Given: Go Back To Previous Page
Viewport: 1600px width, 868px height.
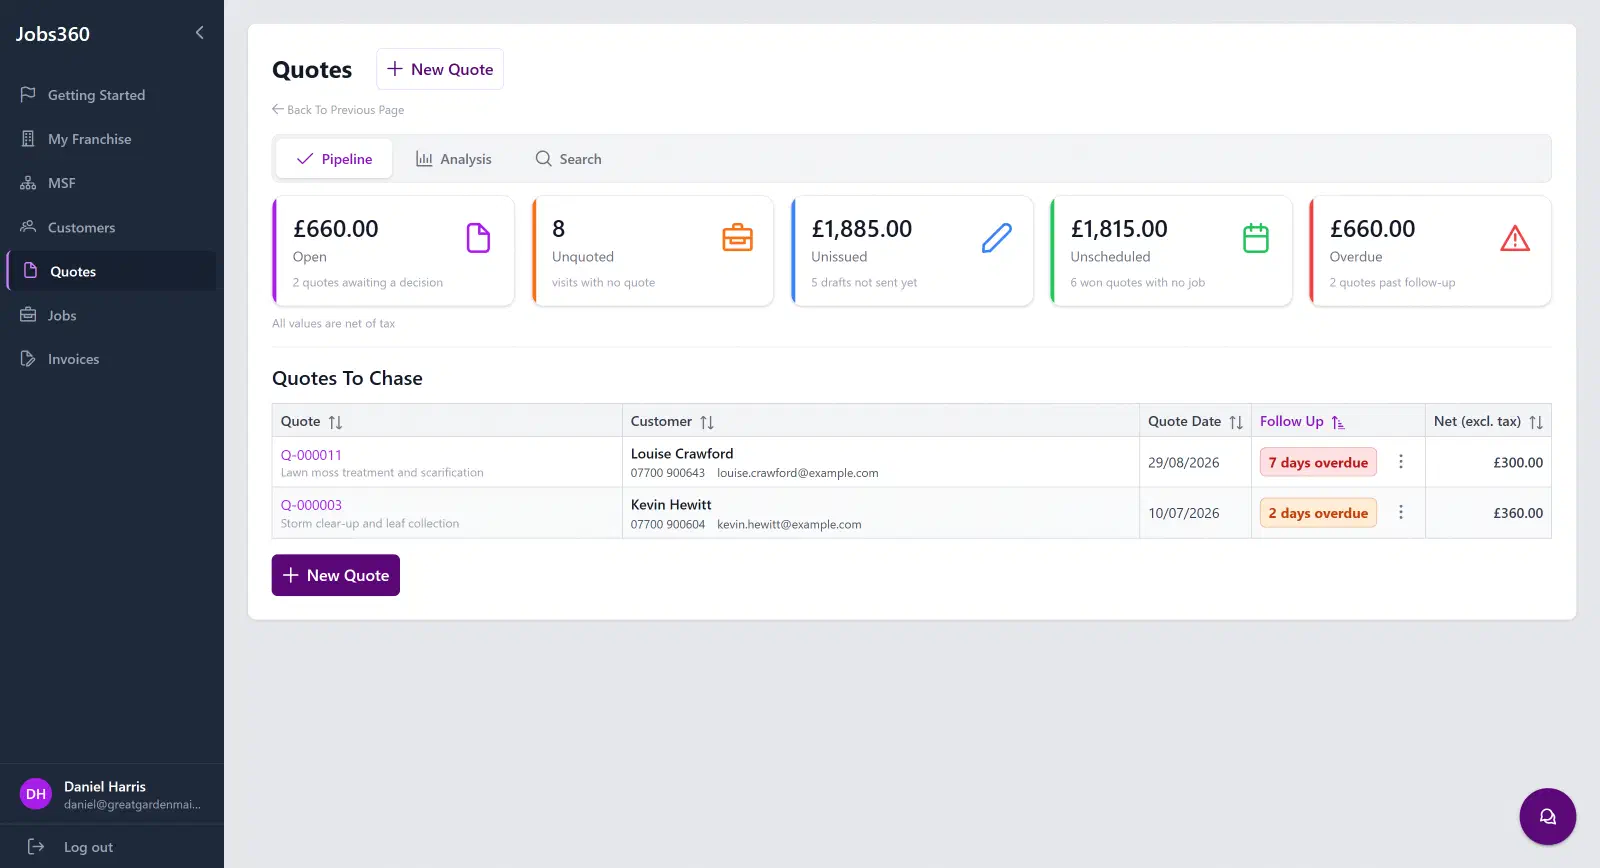Looking at the screenshot, I should [x=338, y=110].
